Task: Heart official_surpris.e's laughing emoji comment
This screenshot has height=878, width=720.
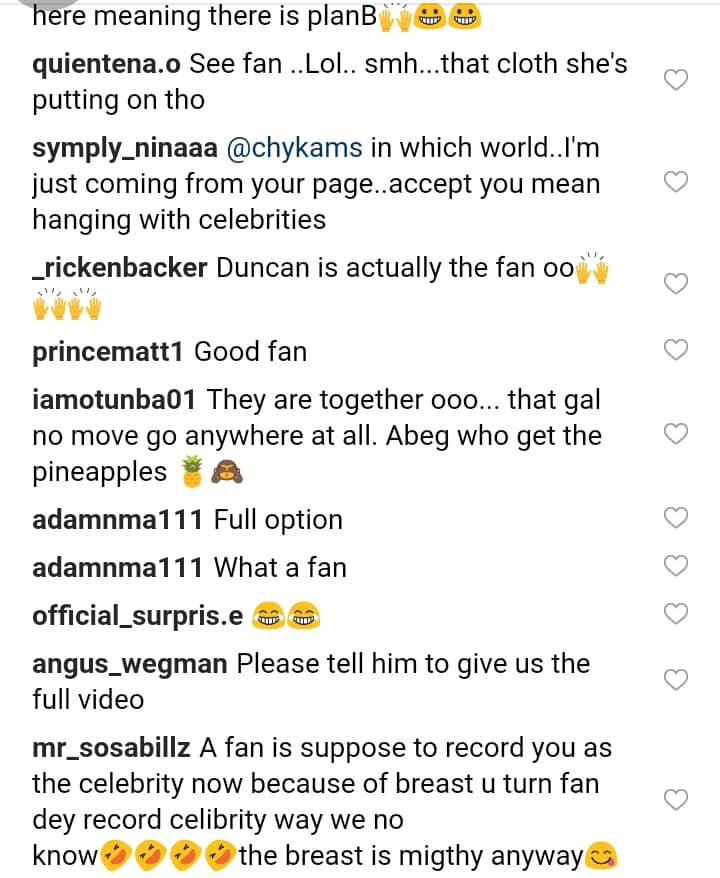Action: [677, 614]
